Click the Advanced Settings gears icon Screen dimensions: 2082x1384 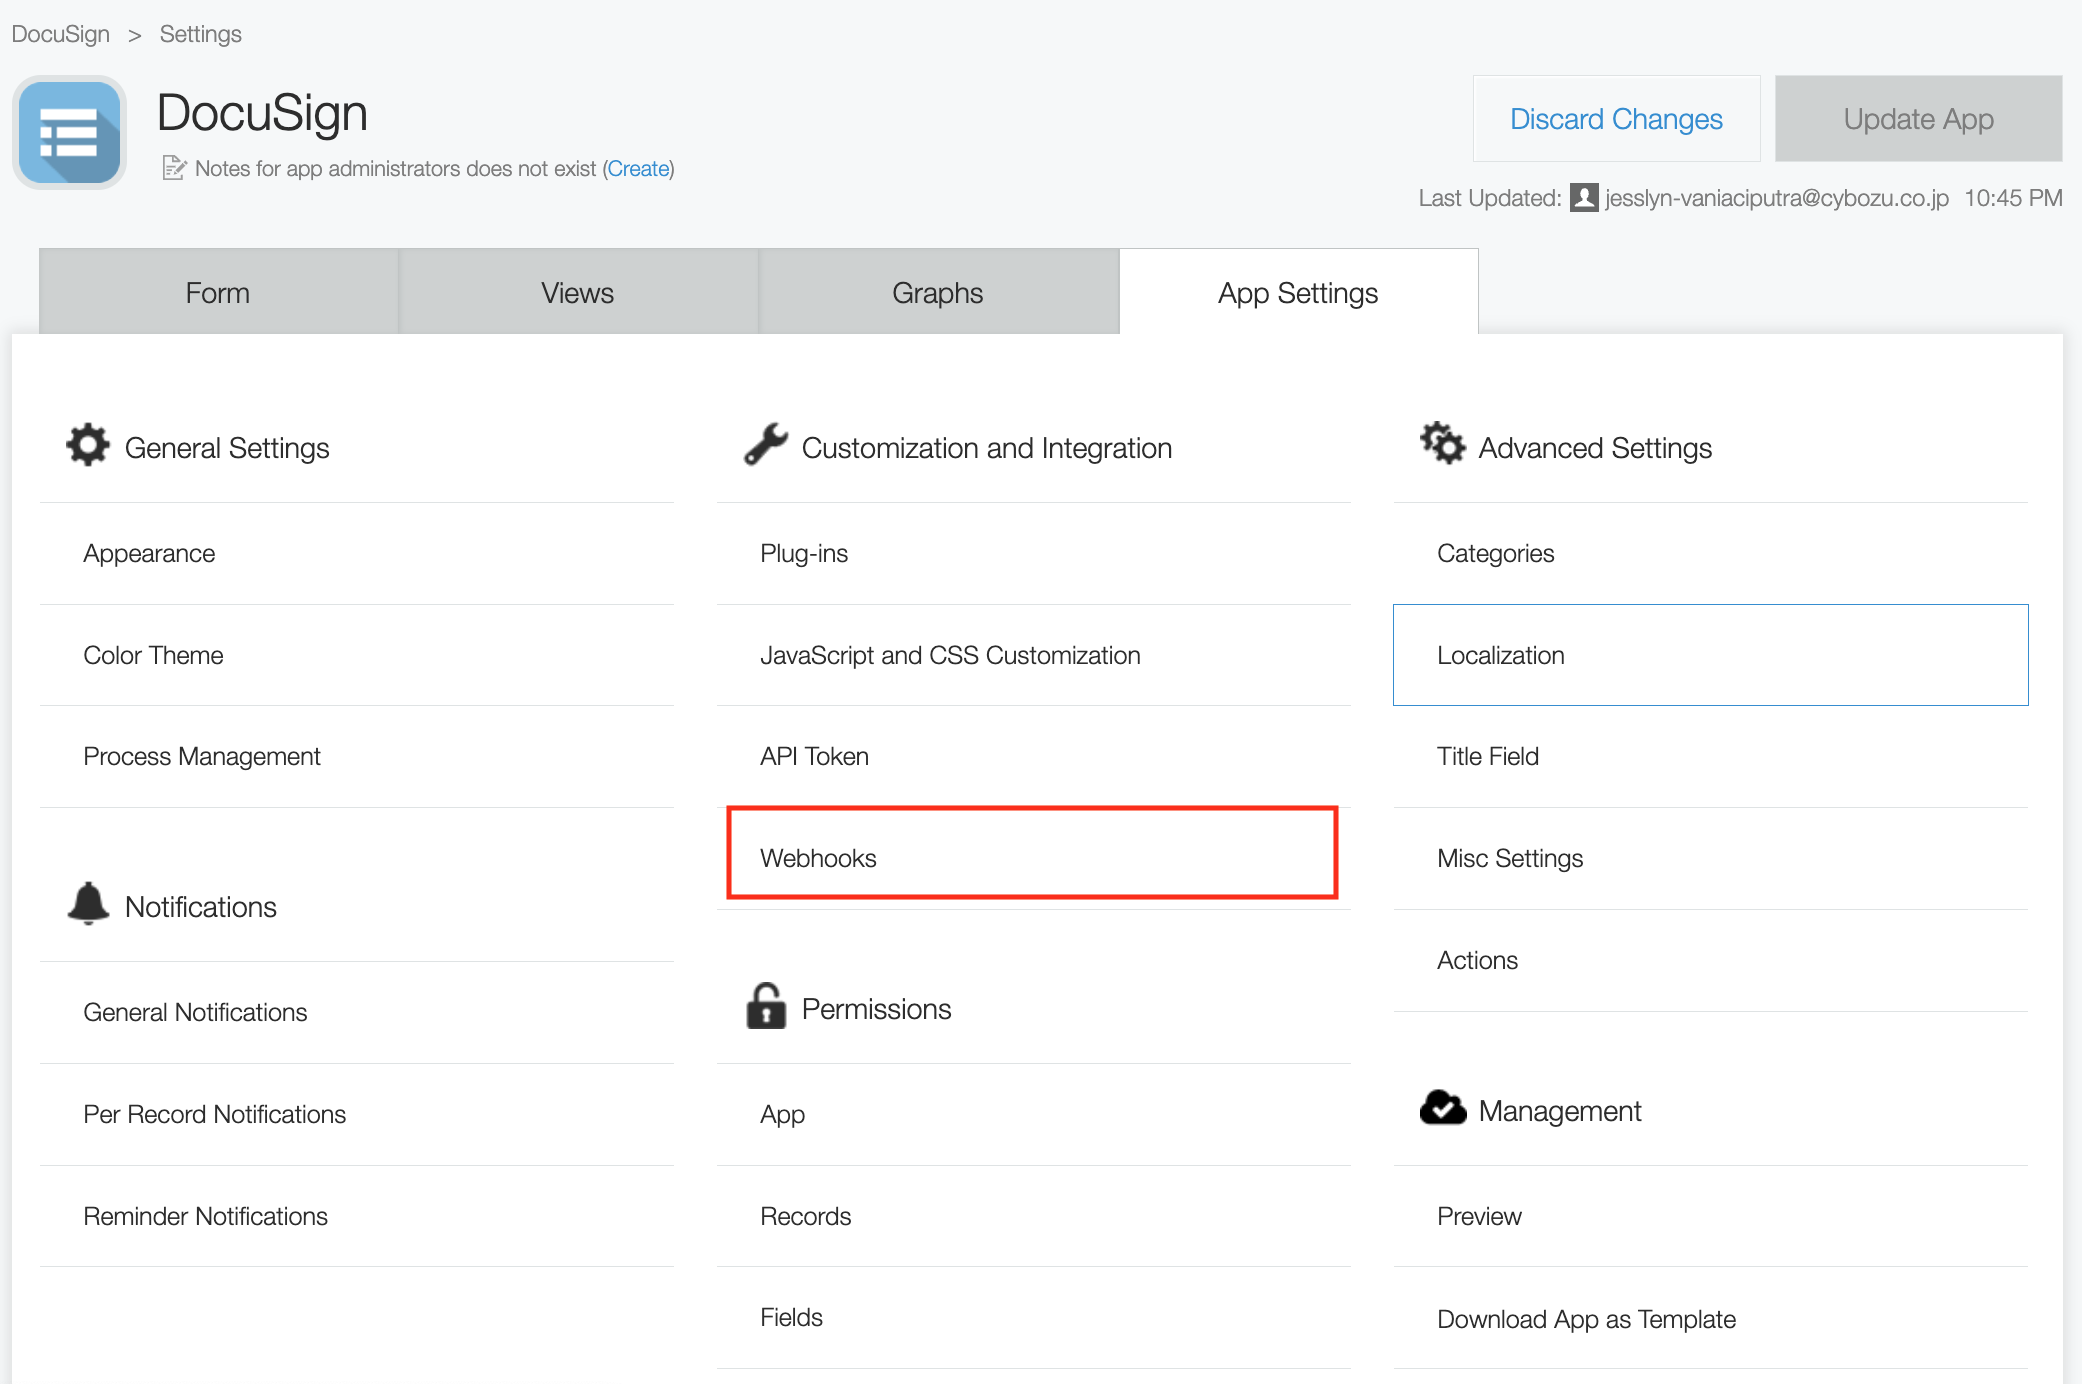tap(1442, 443)
